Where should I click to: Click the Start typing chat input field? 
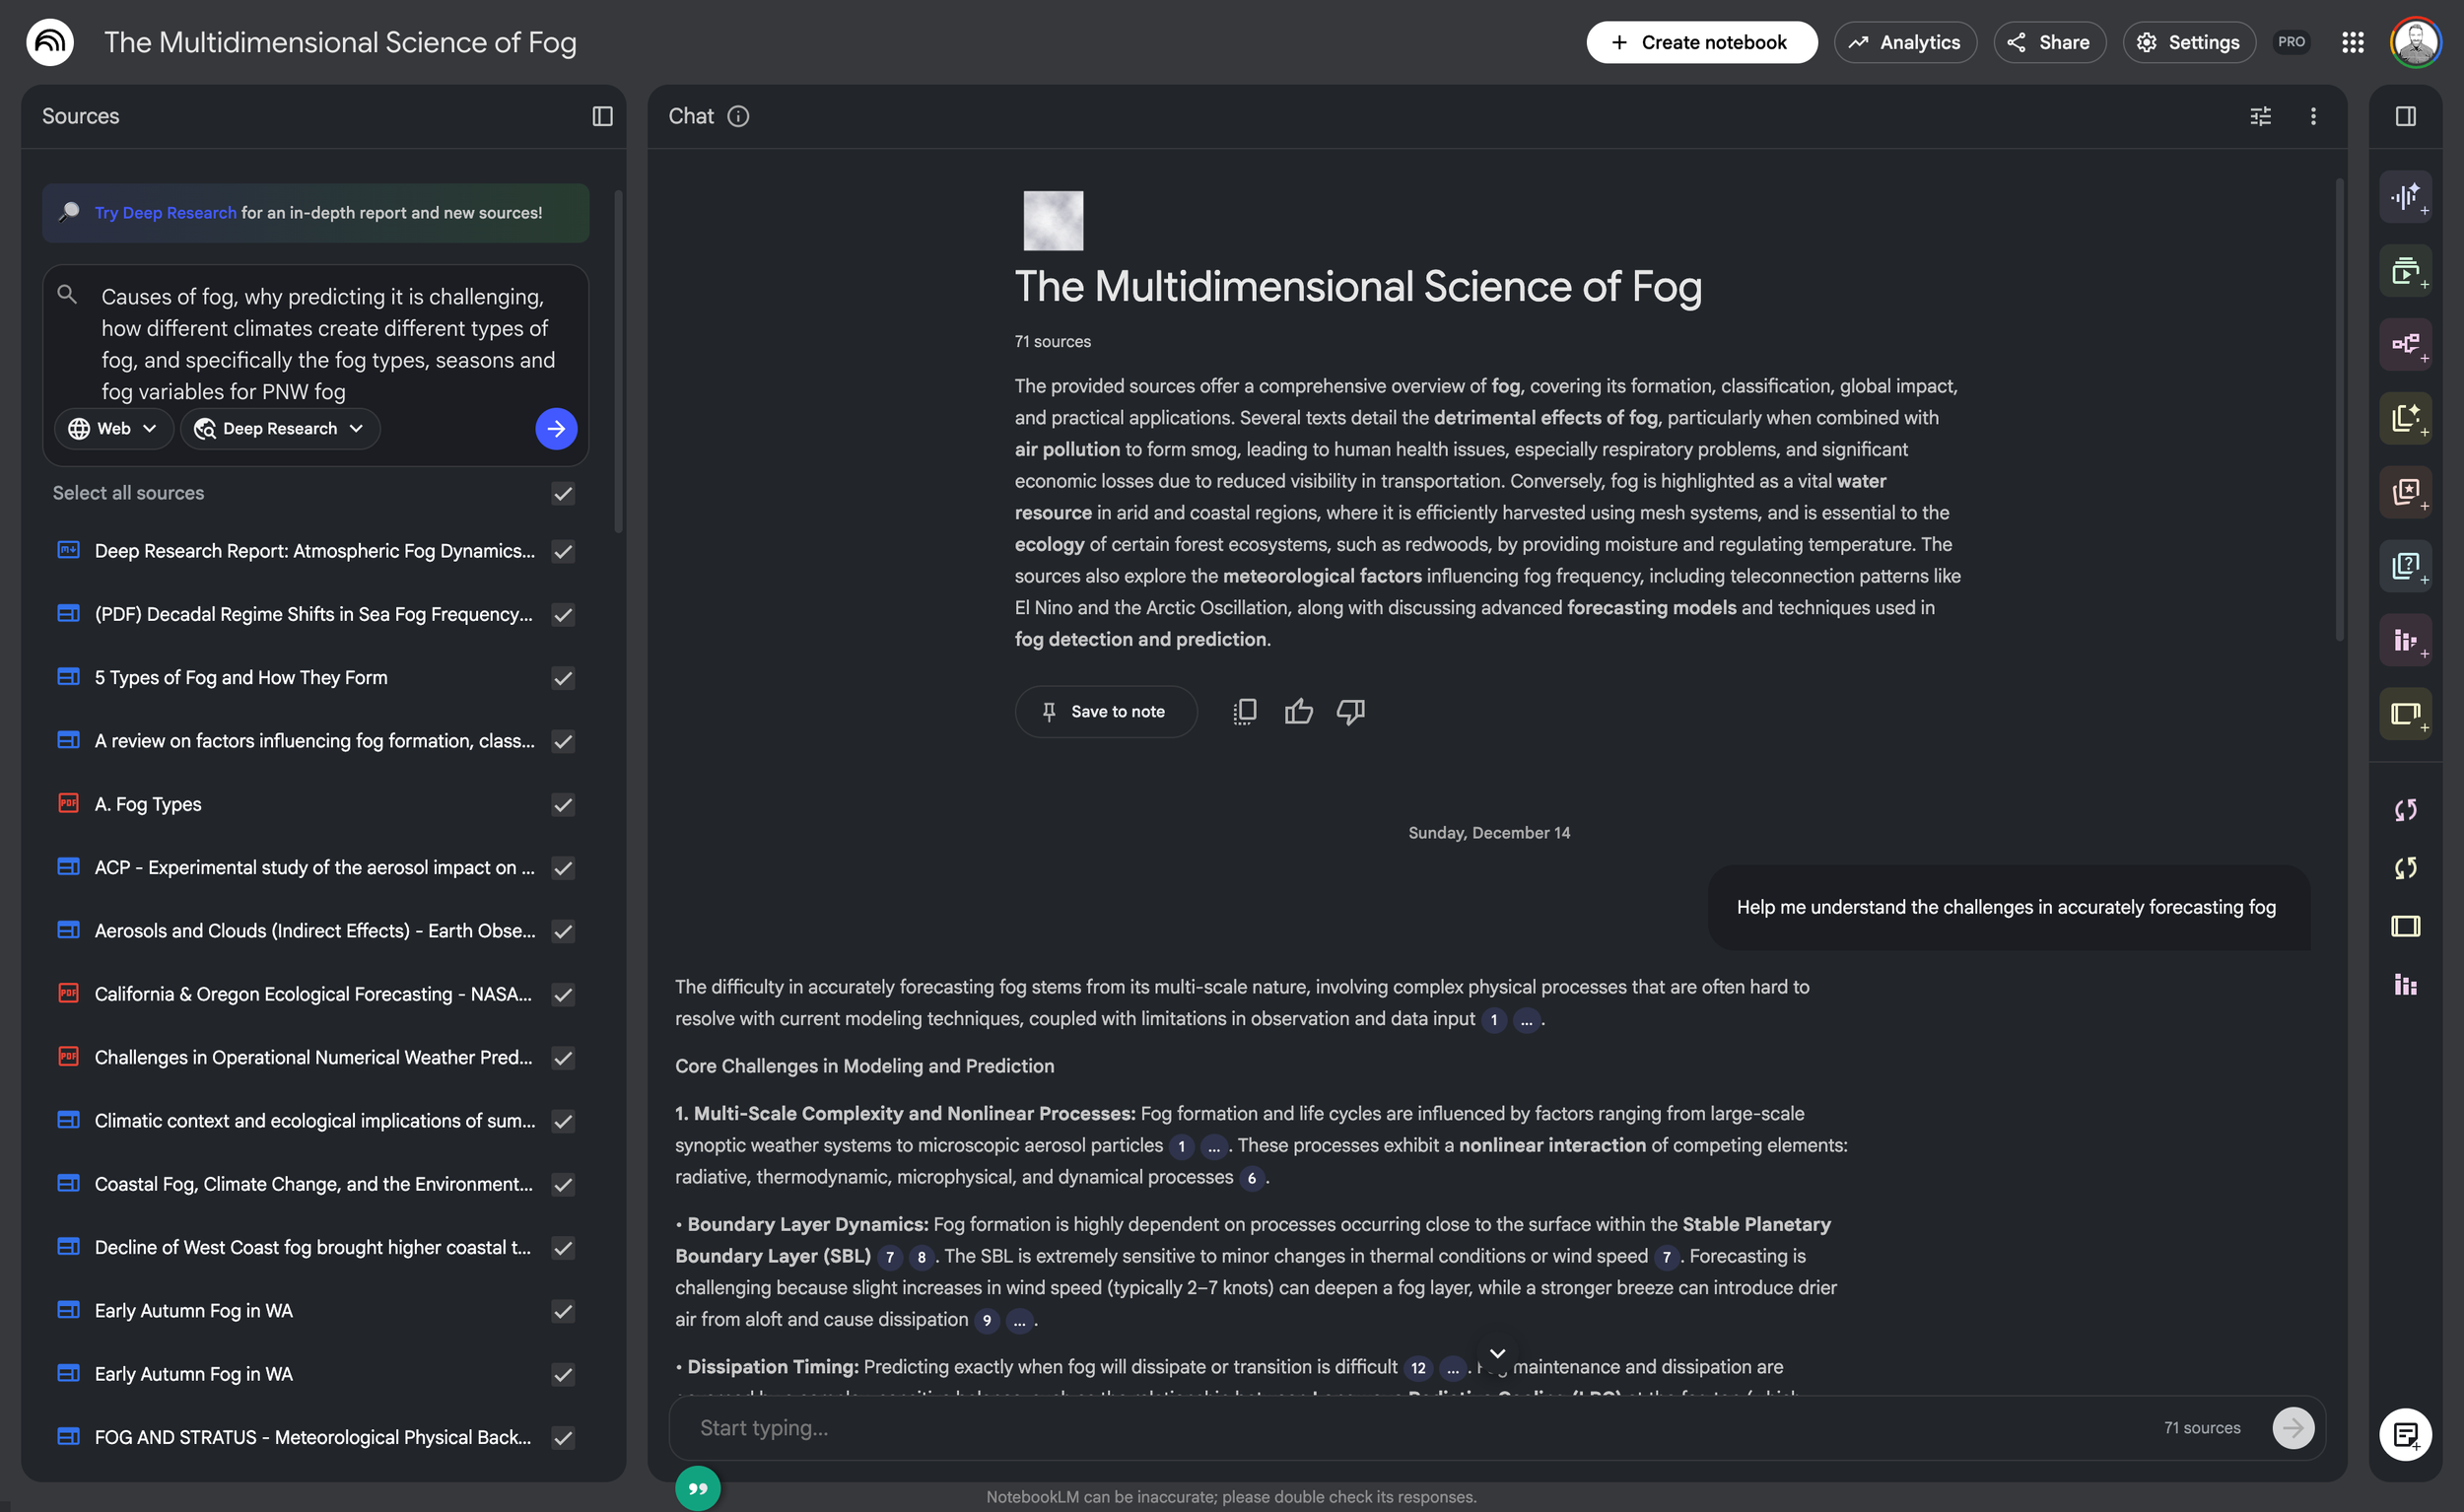[1400, 1428]
